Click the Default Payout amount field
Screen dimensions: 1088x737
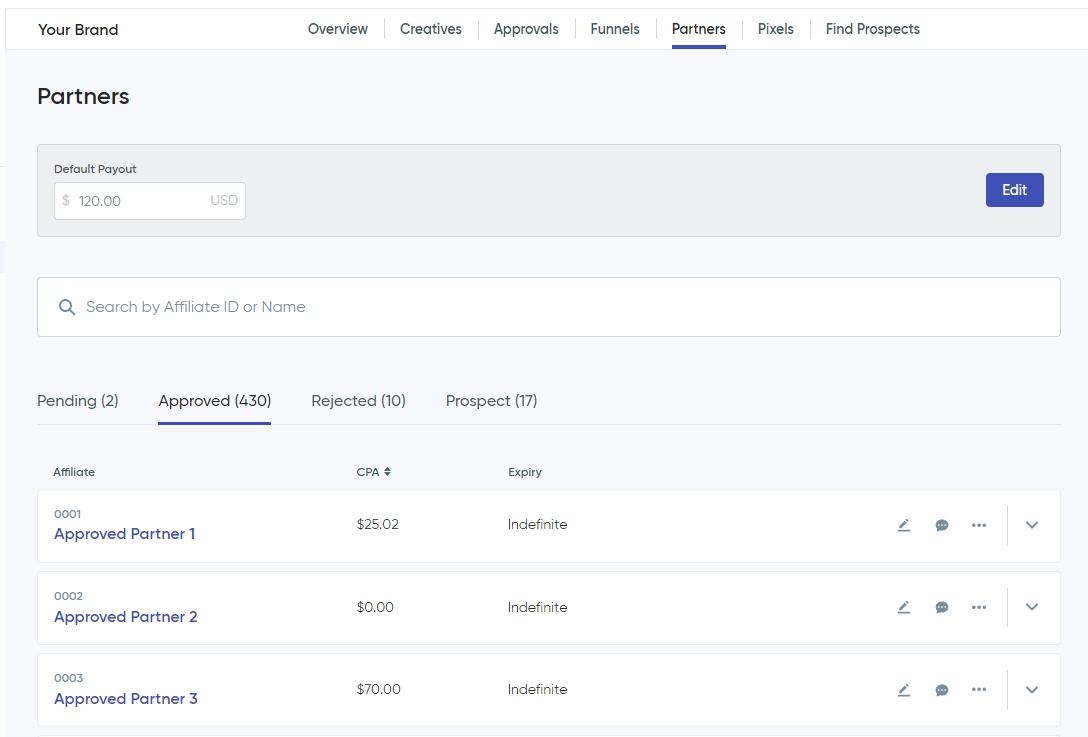[x=150, y=201]
